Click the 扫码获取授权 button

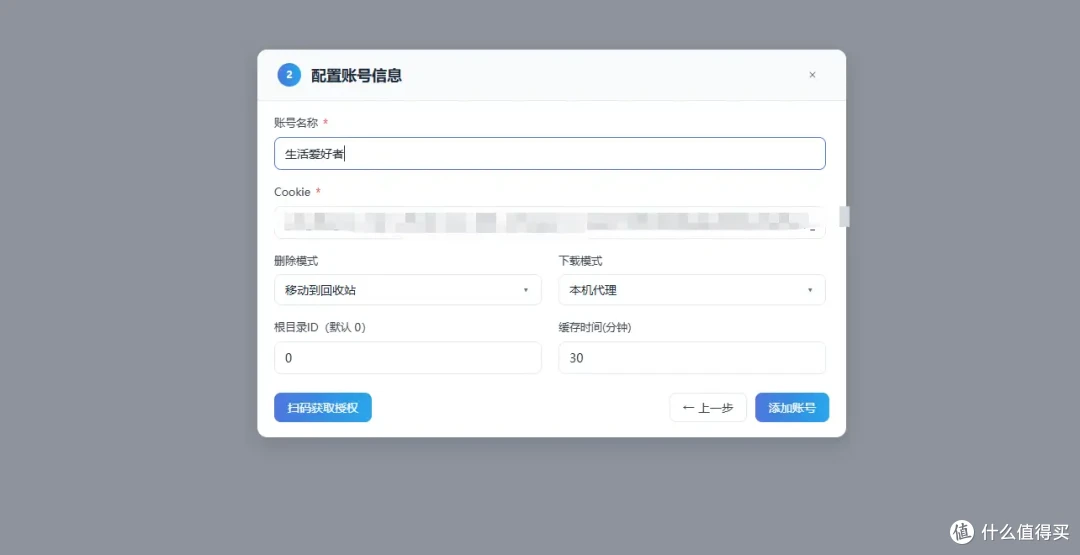(x=323, y=408)
